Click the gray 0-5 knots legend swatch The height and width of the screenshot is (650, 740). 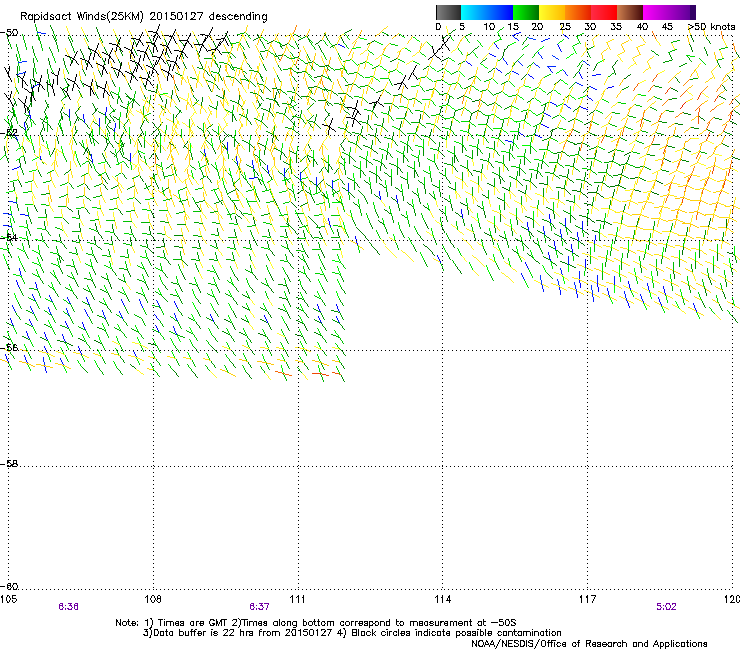point(448,12)
